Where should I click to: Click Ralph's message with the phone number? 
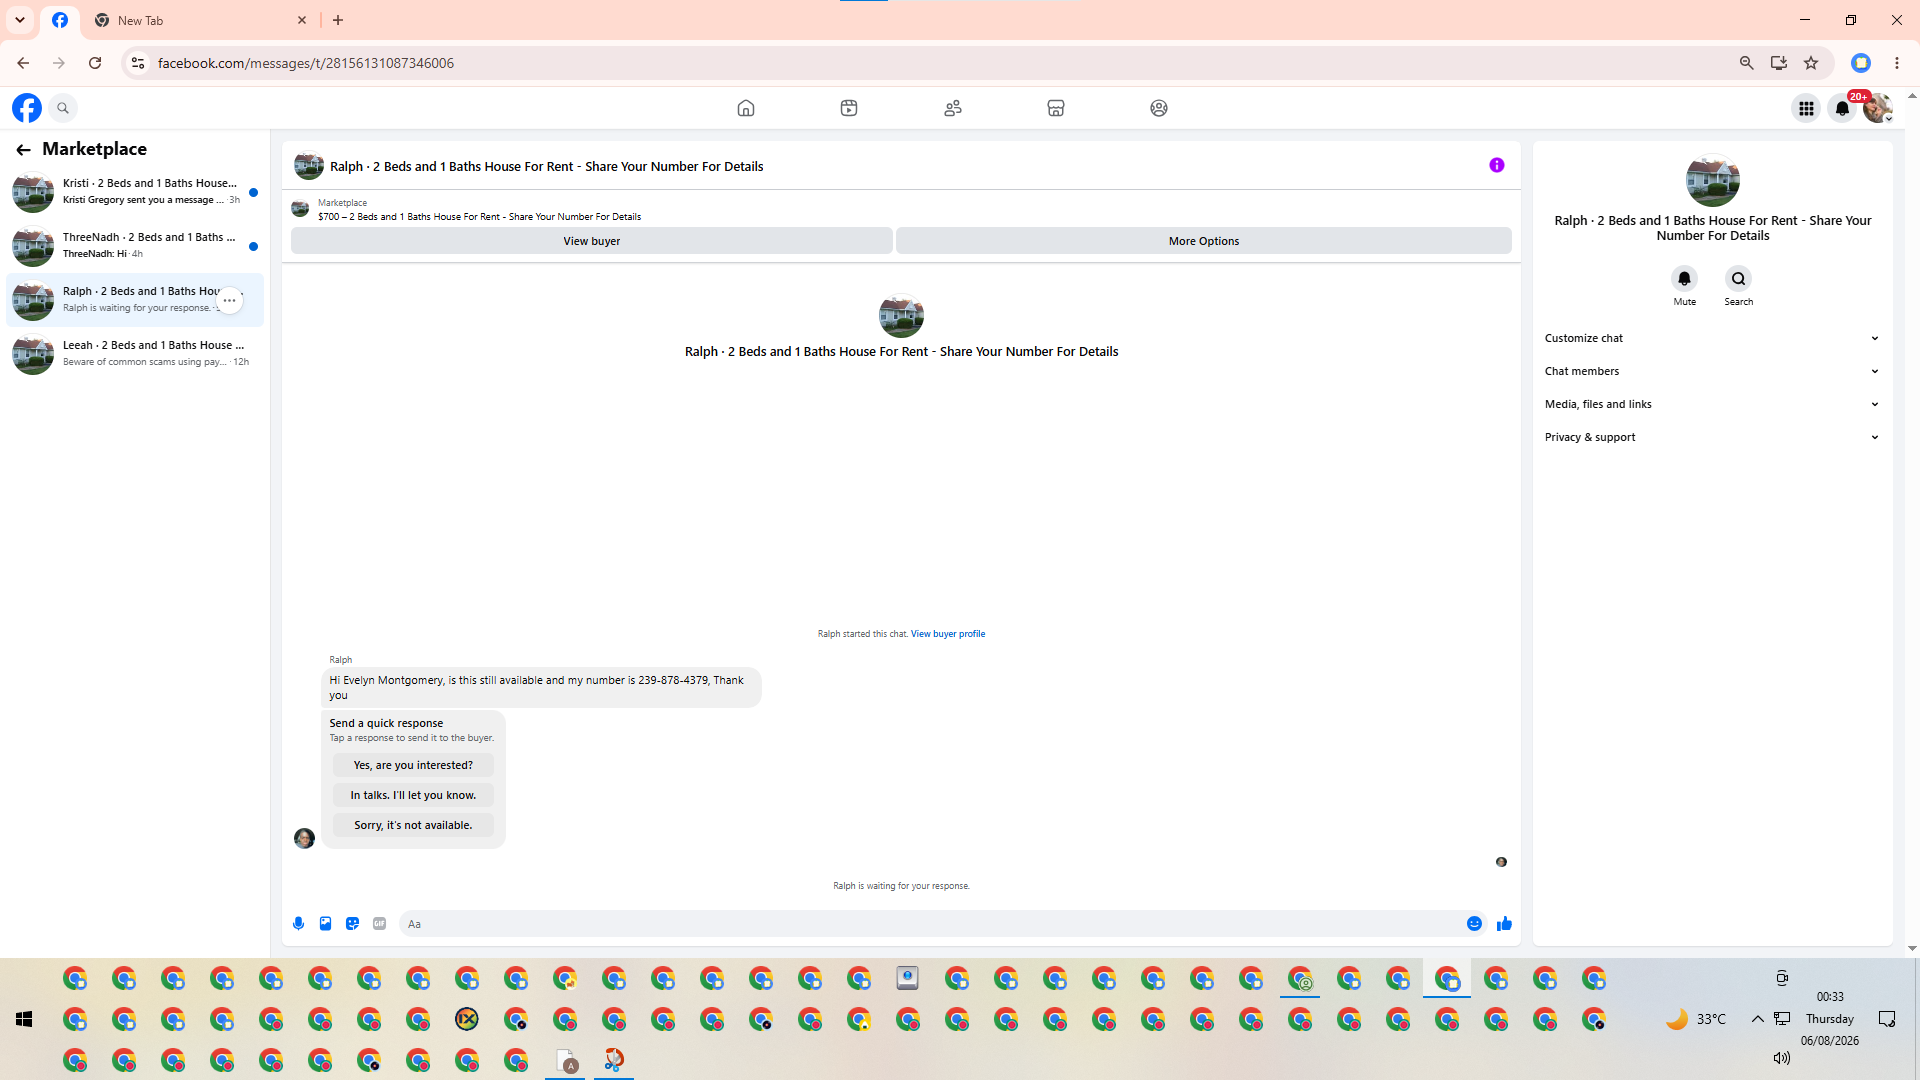tap(541, 688)
